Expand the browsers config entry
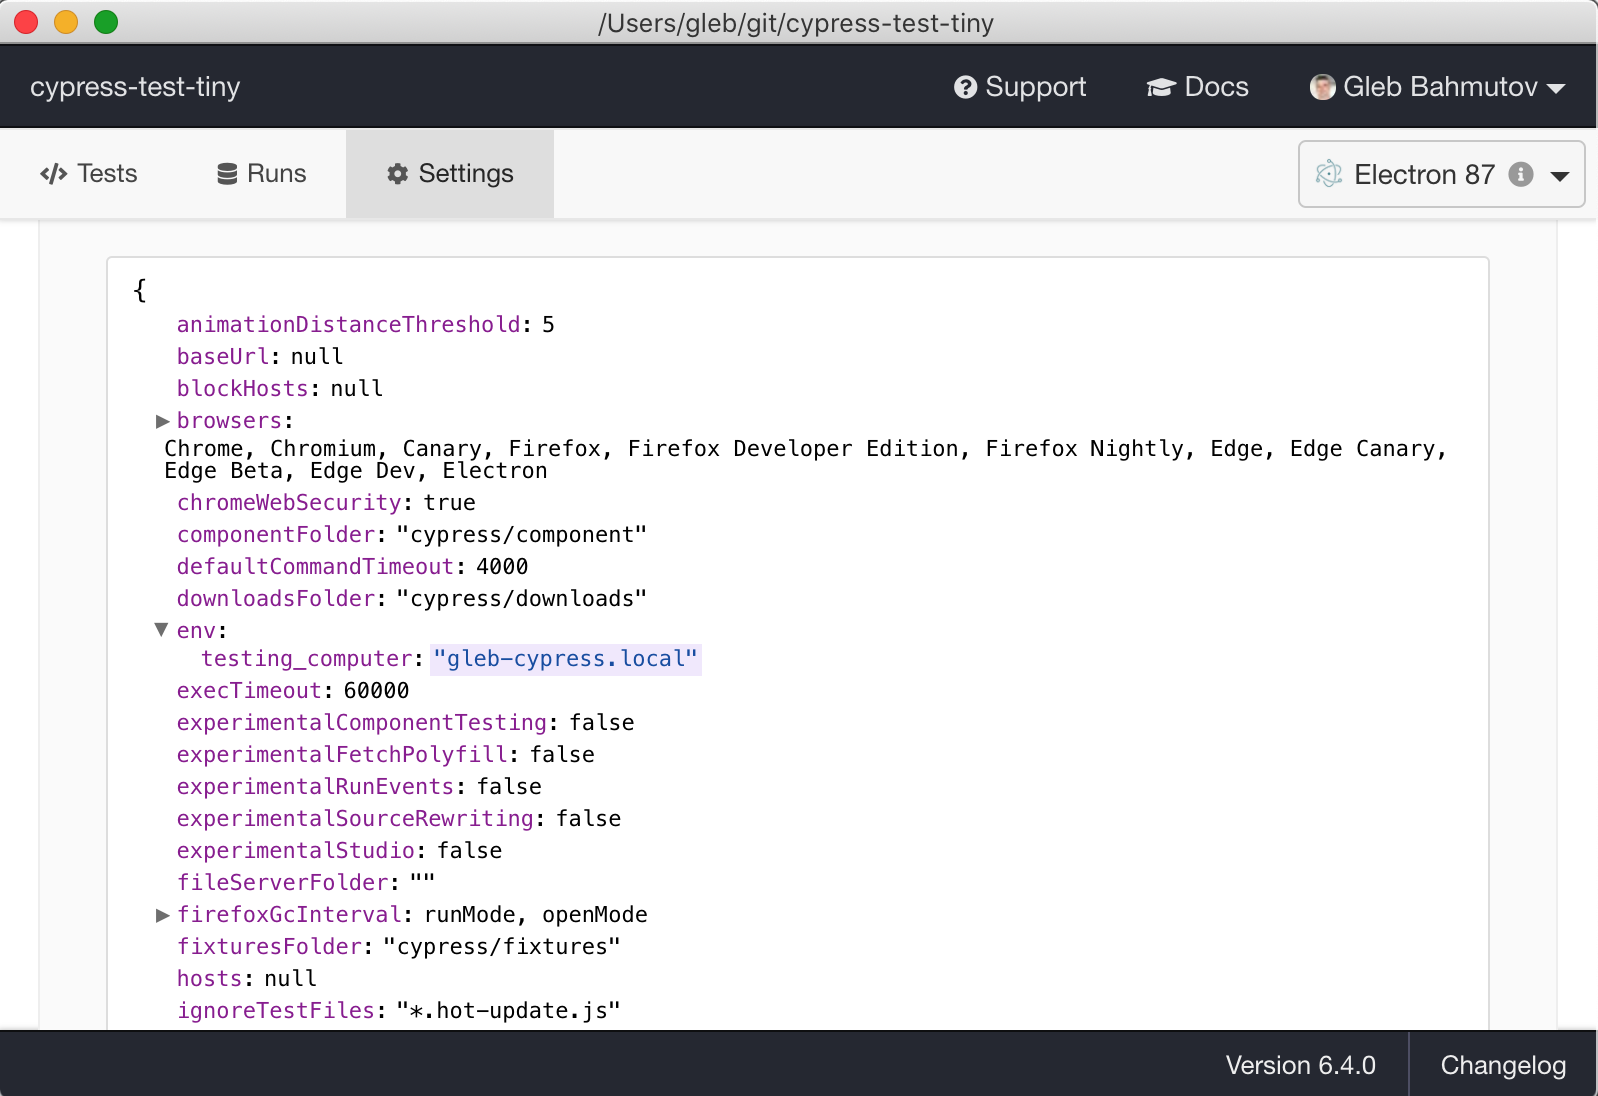 point(162,421)
